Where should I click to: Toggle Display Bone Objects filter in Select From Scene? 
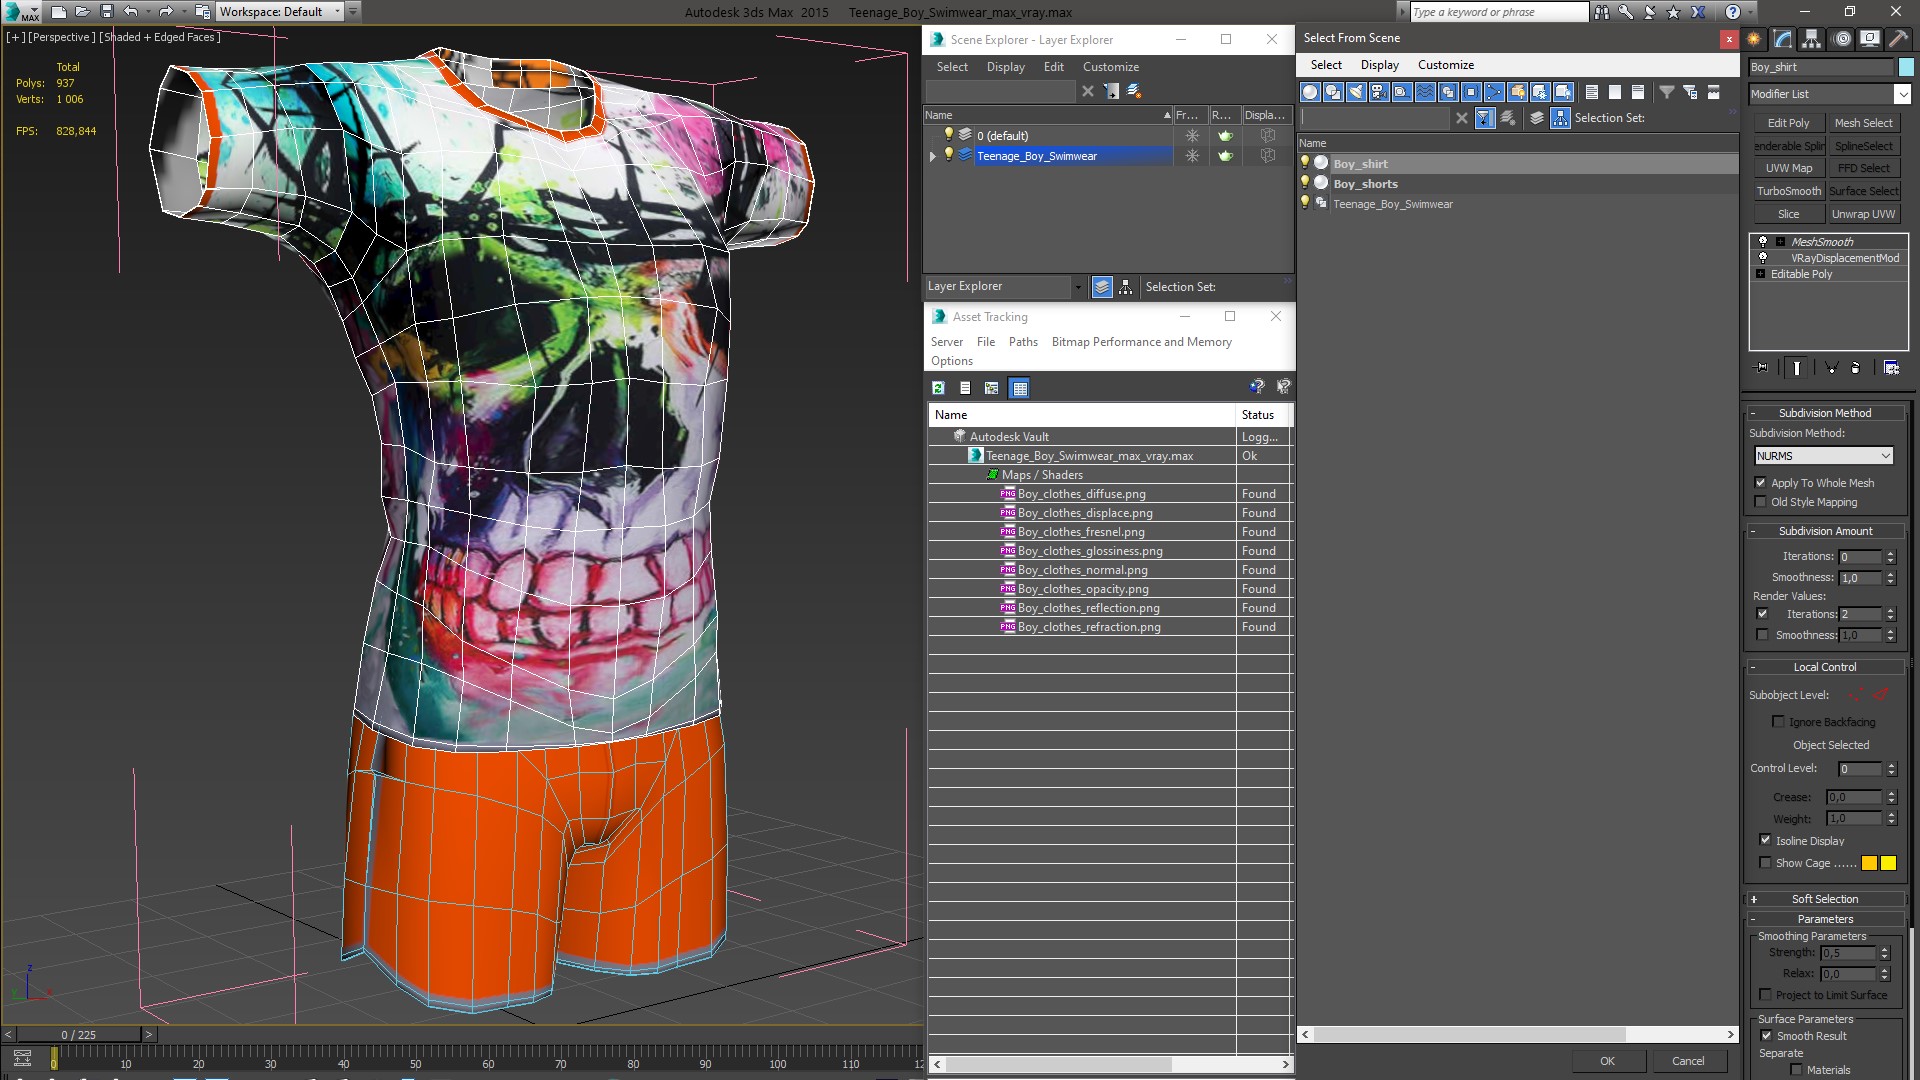point(1494,92)
